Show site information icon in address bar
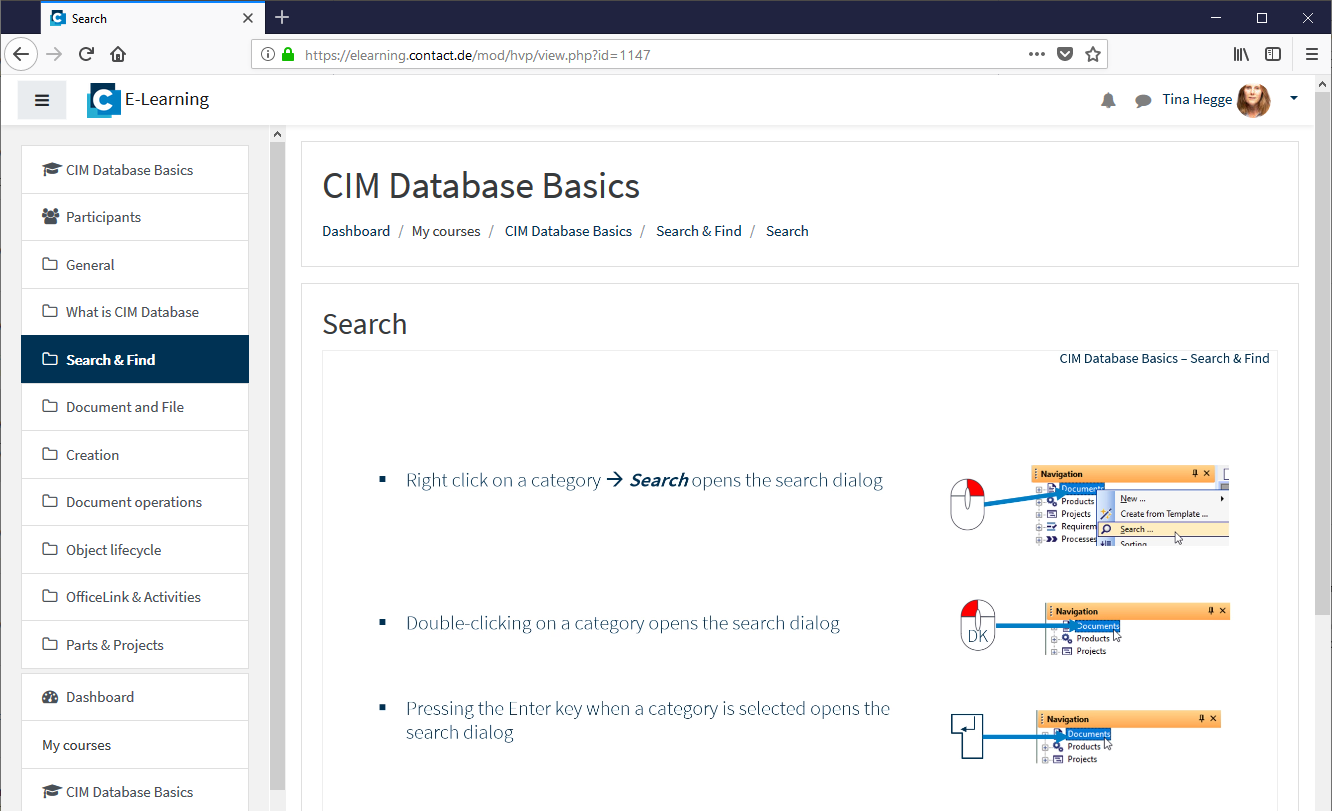 268,55
